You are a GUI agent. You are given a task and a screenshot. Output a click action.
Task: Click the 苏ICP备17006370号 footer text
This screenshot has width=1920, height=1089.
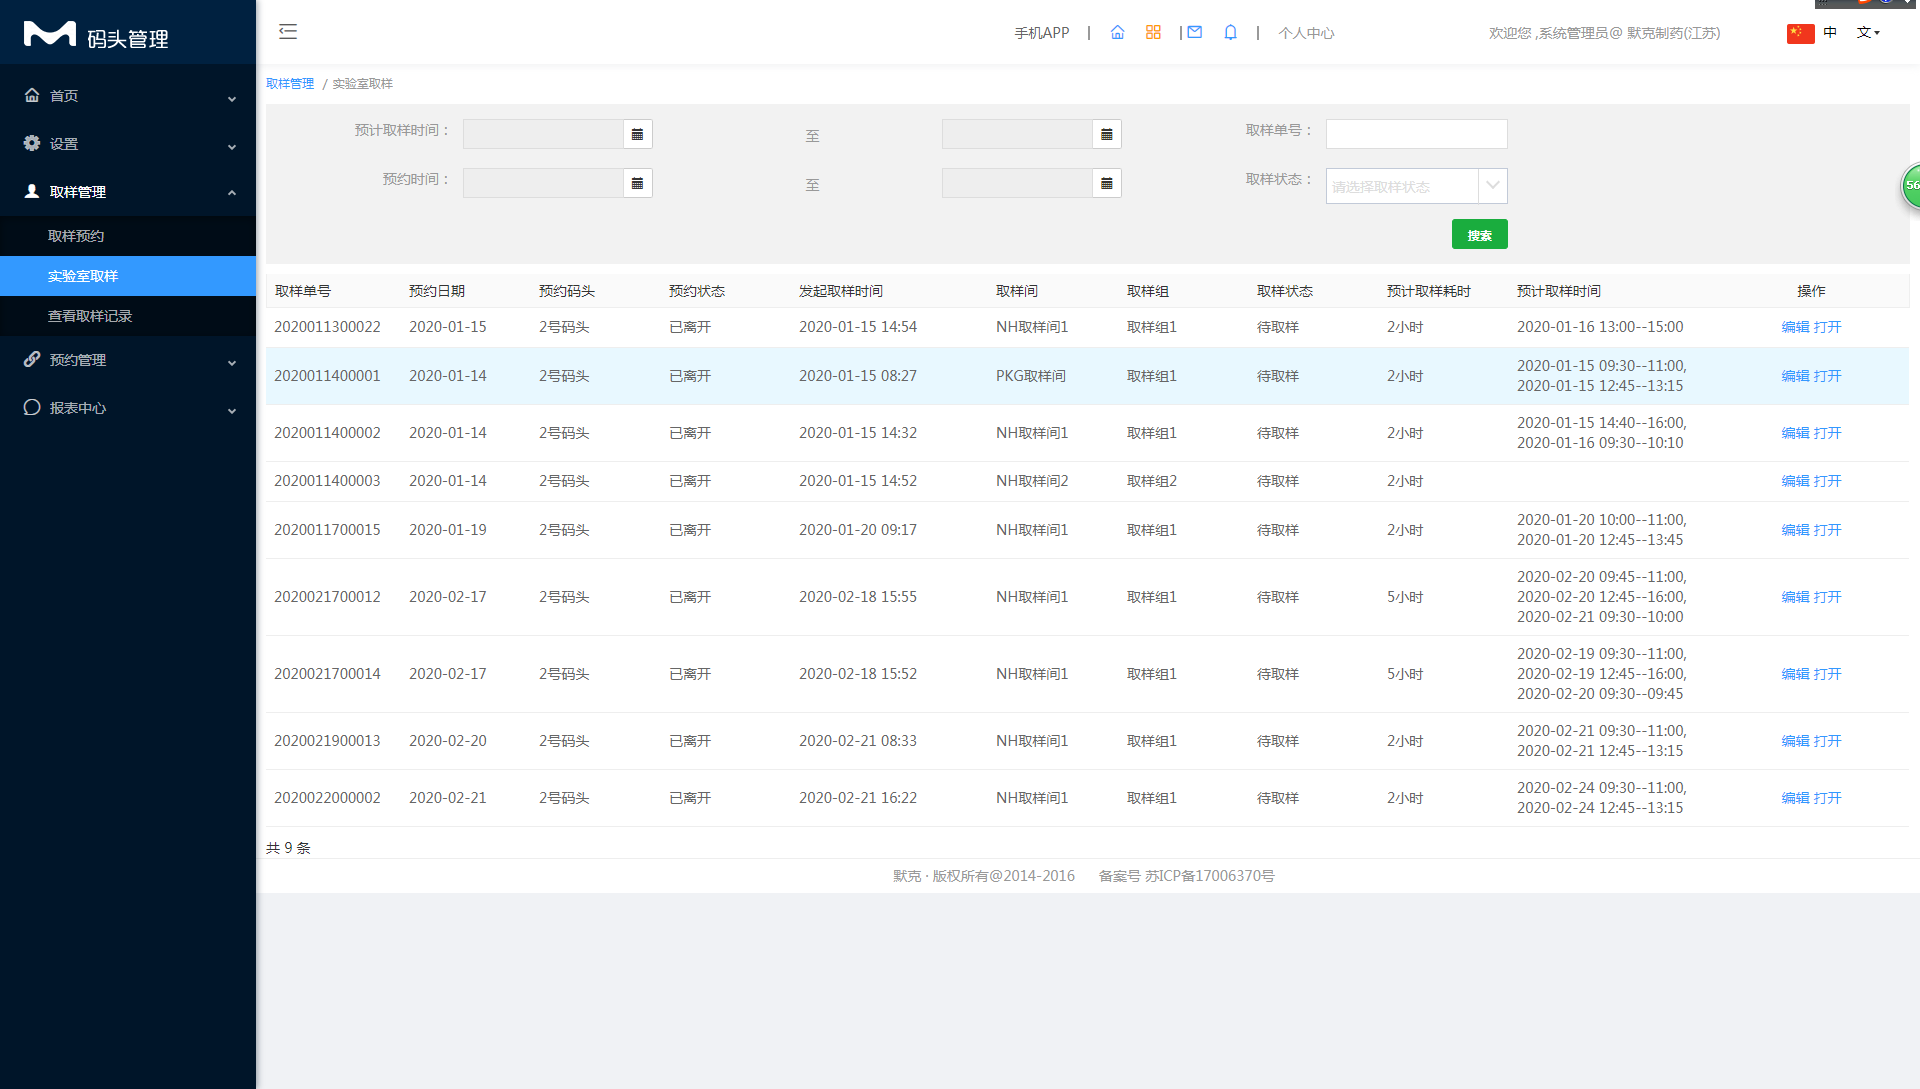click(x=1210, y=876)
